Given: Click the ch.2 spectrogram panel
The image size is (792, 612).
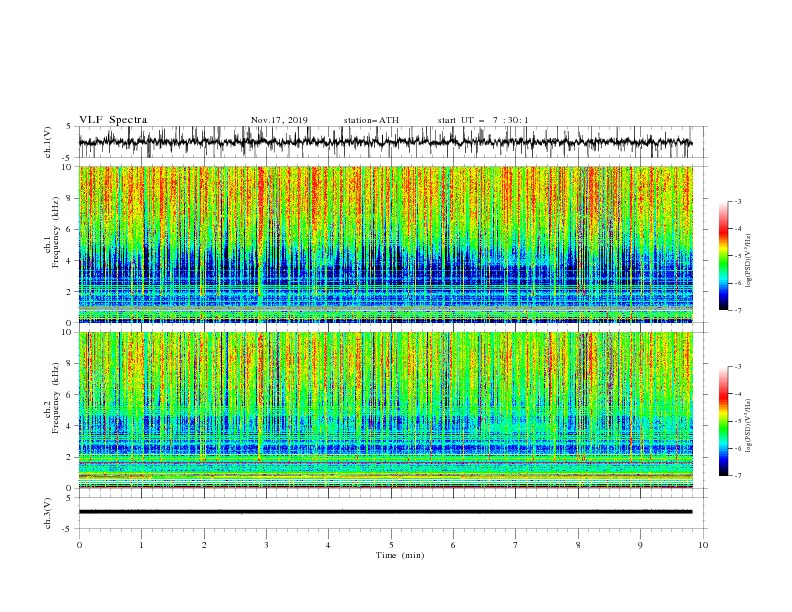Looking at the screenshot, I should click(x=385, y=410).
